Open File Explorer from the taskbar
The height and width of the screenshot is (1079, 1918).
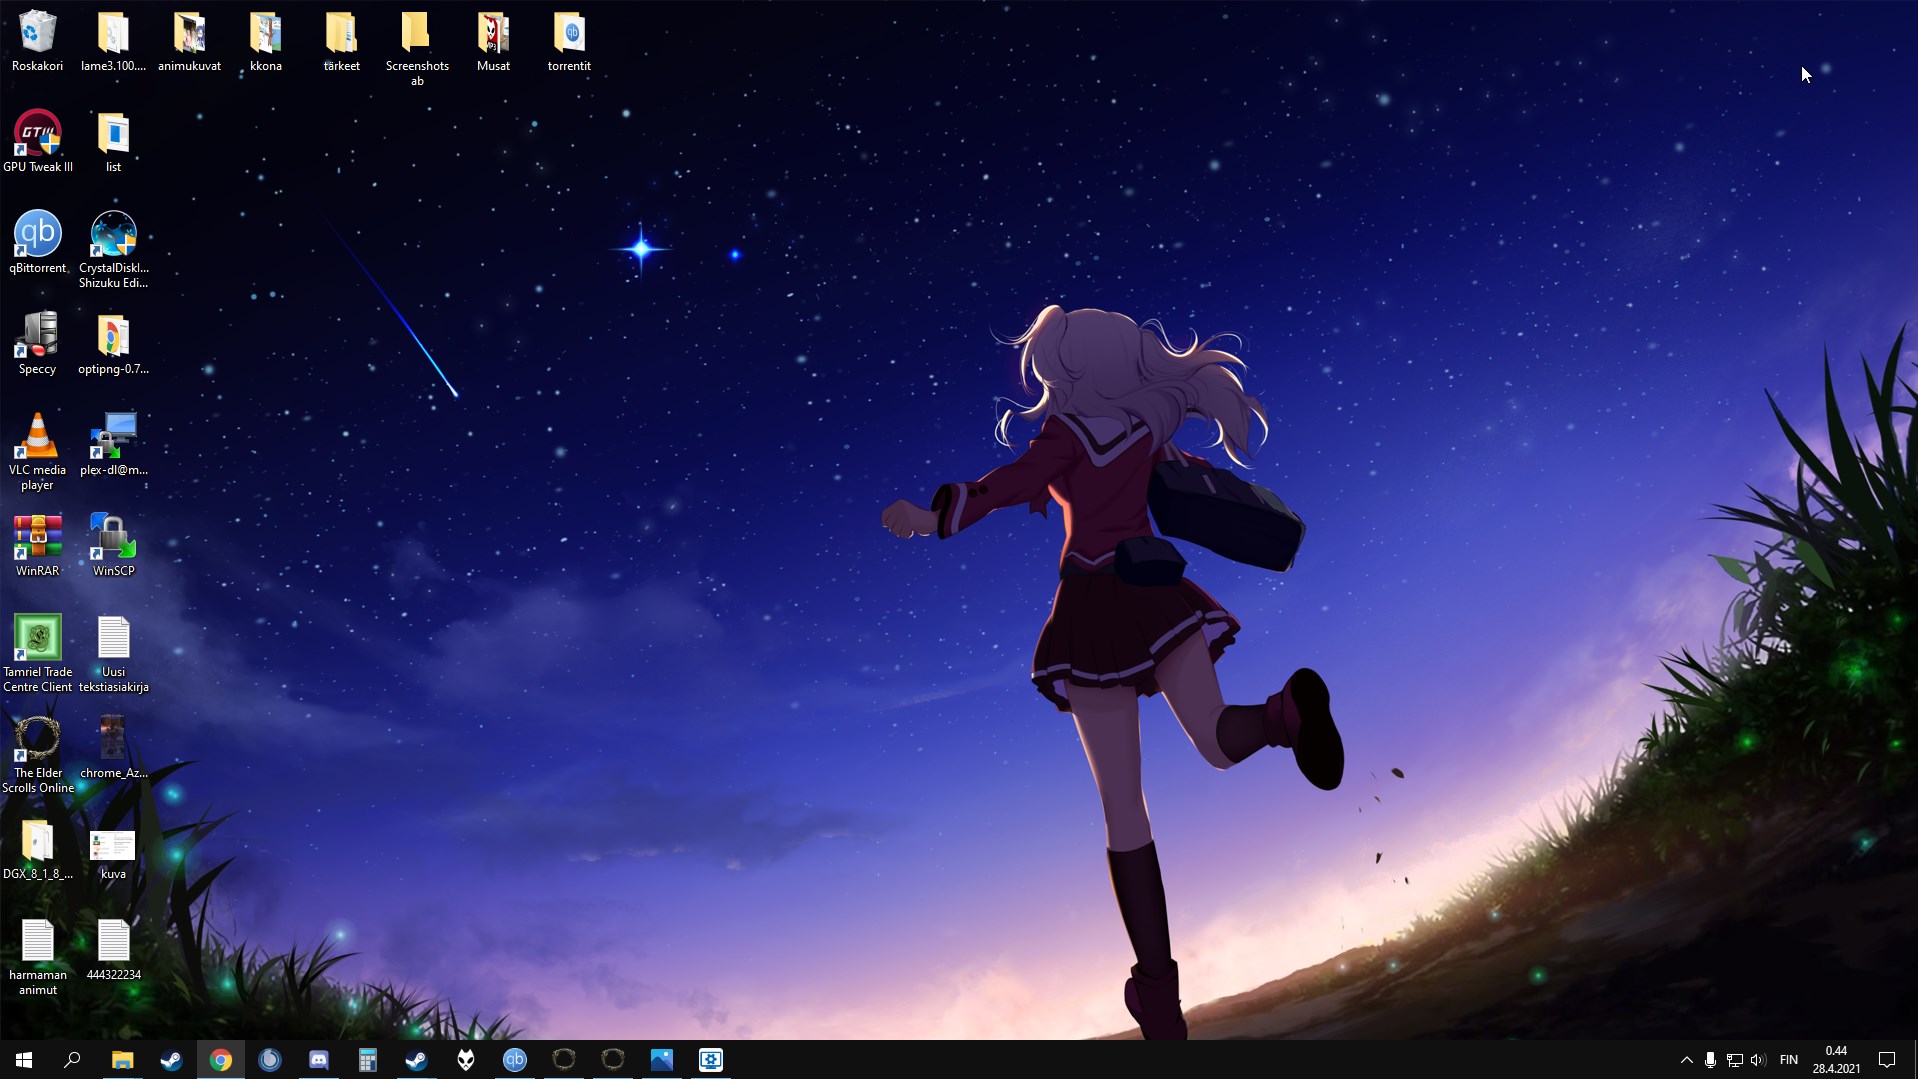point(122,1060)
